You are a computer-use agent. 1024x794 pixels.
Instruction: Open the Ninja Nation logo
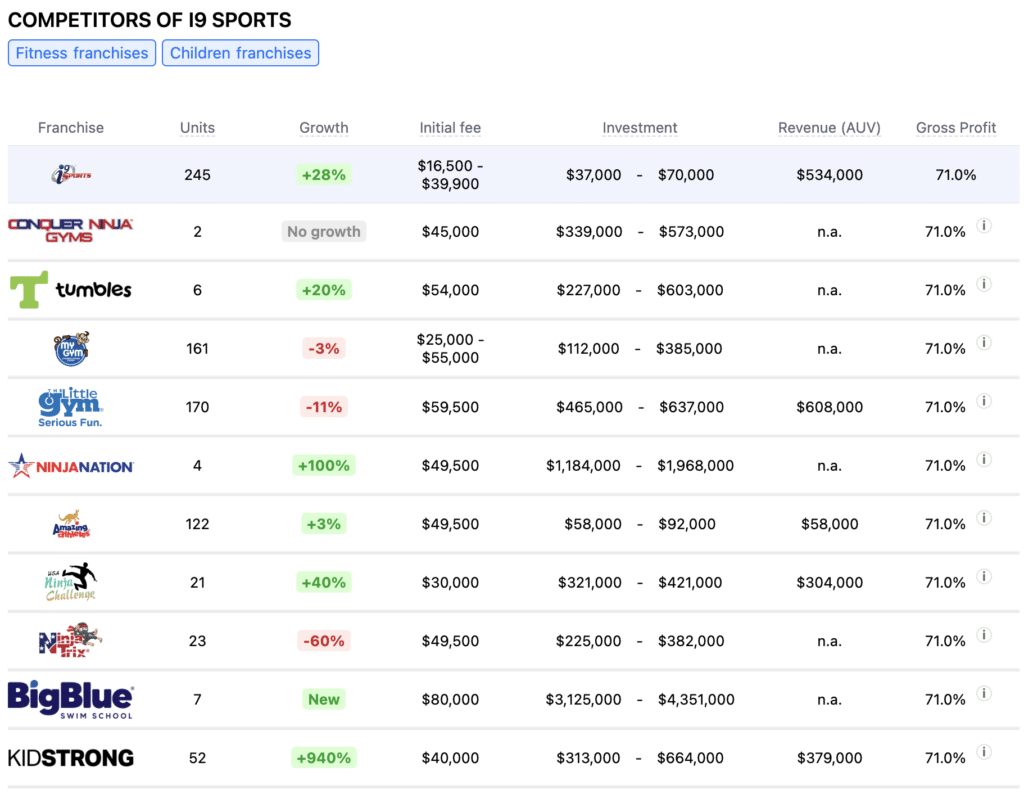[71, 466]
